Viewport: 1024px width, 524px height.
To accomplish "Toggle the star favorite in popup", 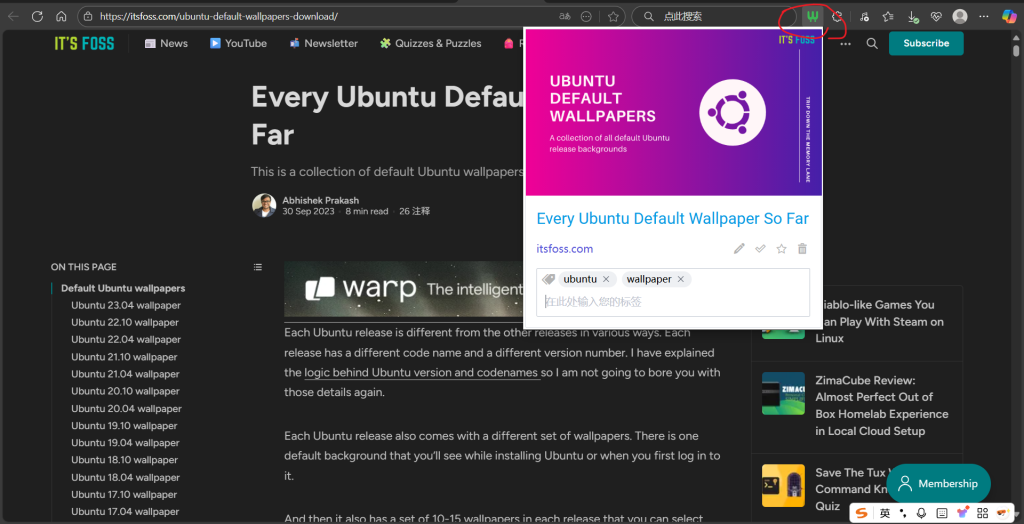I will coord(781,249).
